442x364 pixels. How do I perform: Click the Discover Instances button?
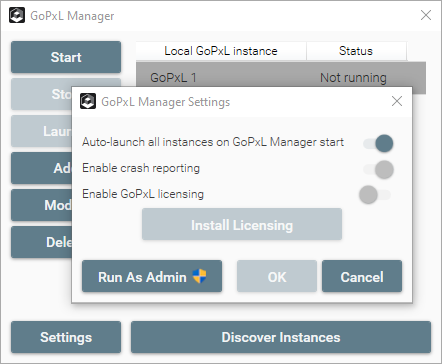[281, 337]
